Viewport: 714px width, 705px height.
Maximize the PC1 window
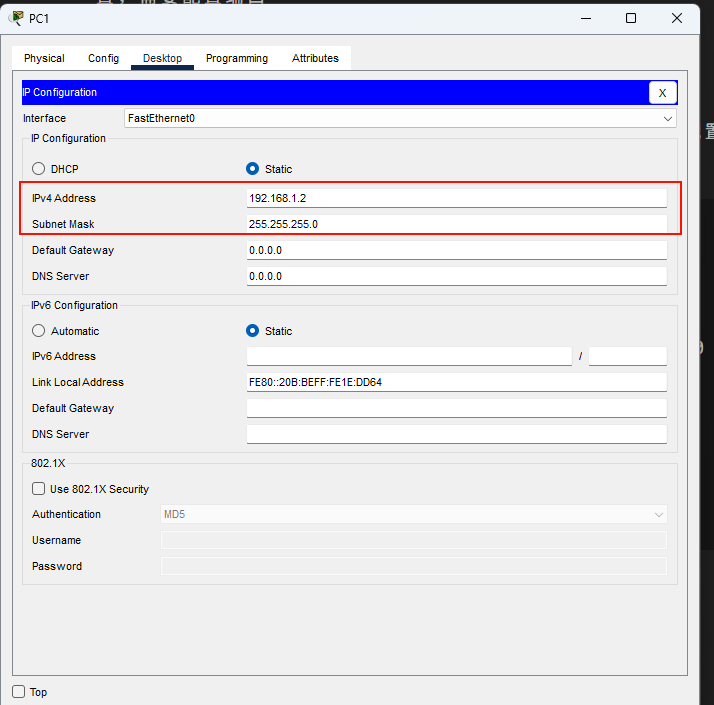tap(631, 18)
